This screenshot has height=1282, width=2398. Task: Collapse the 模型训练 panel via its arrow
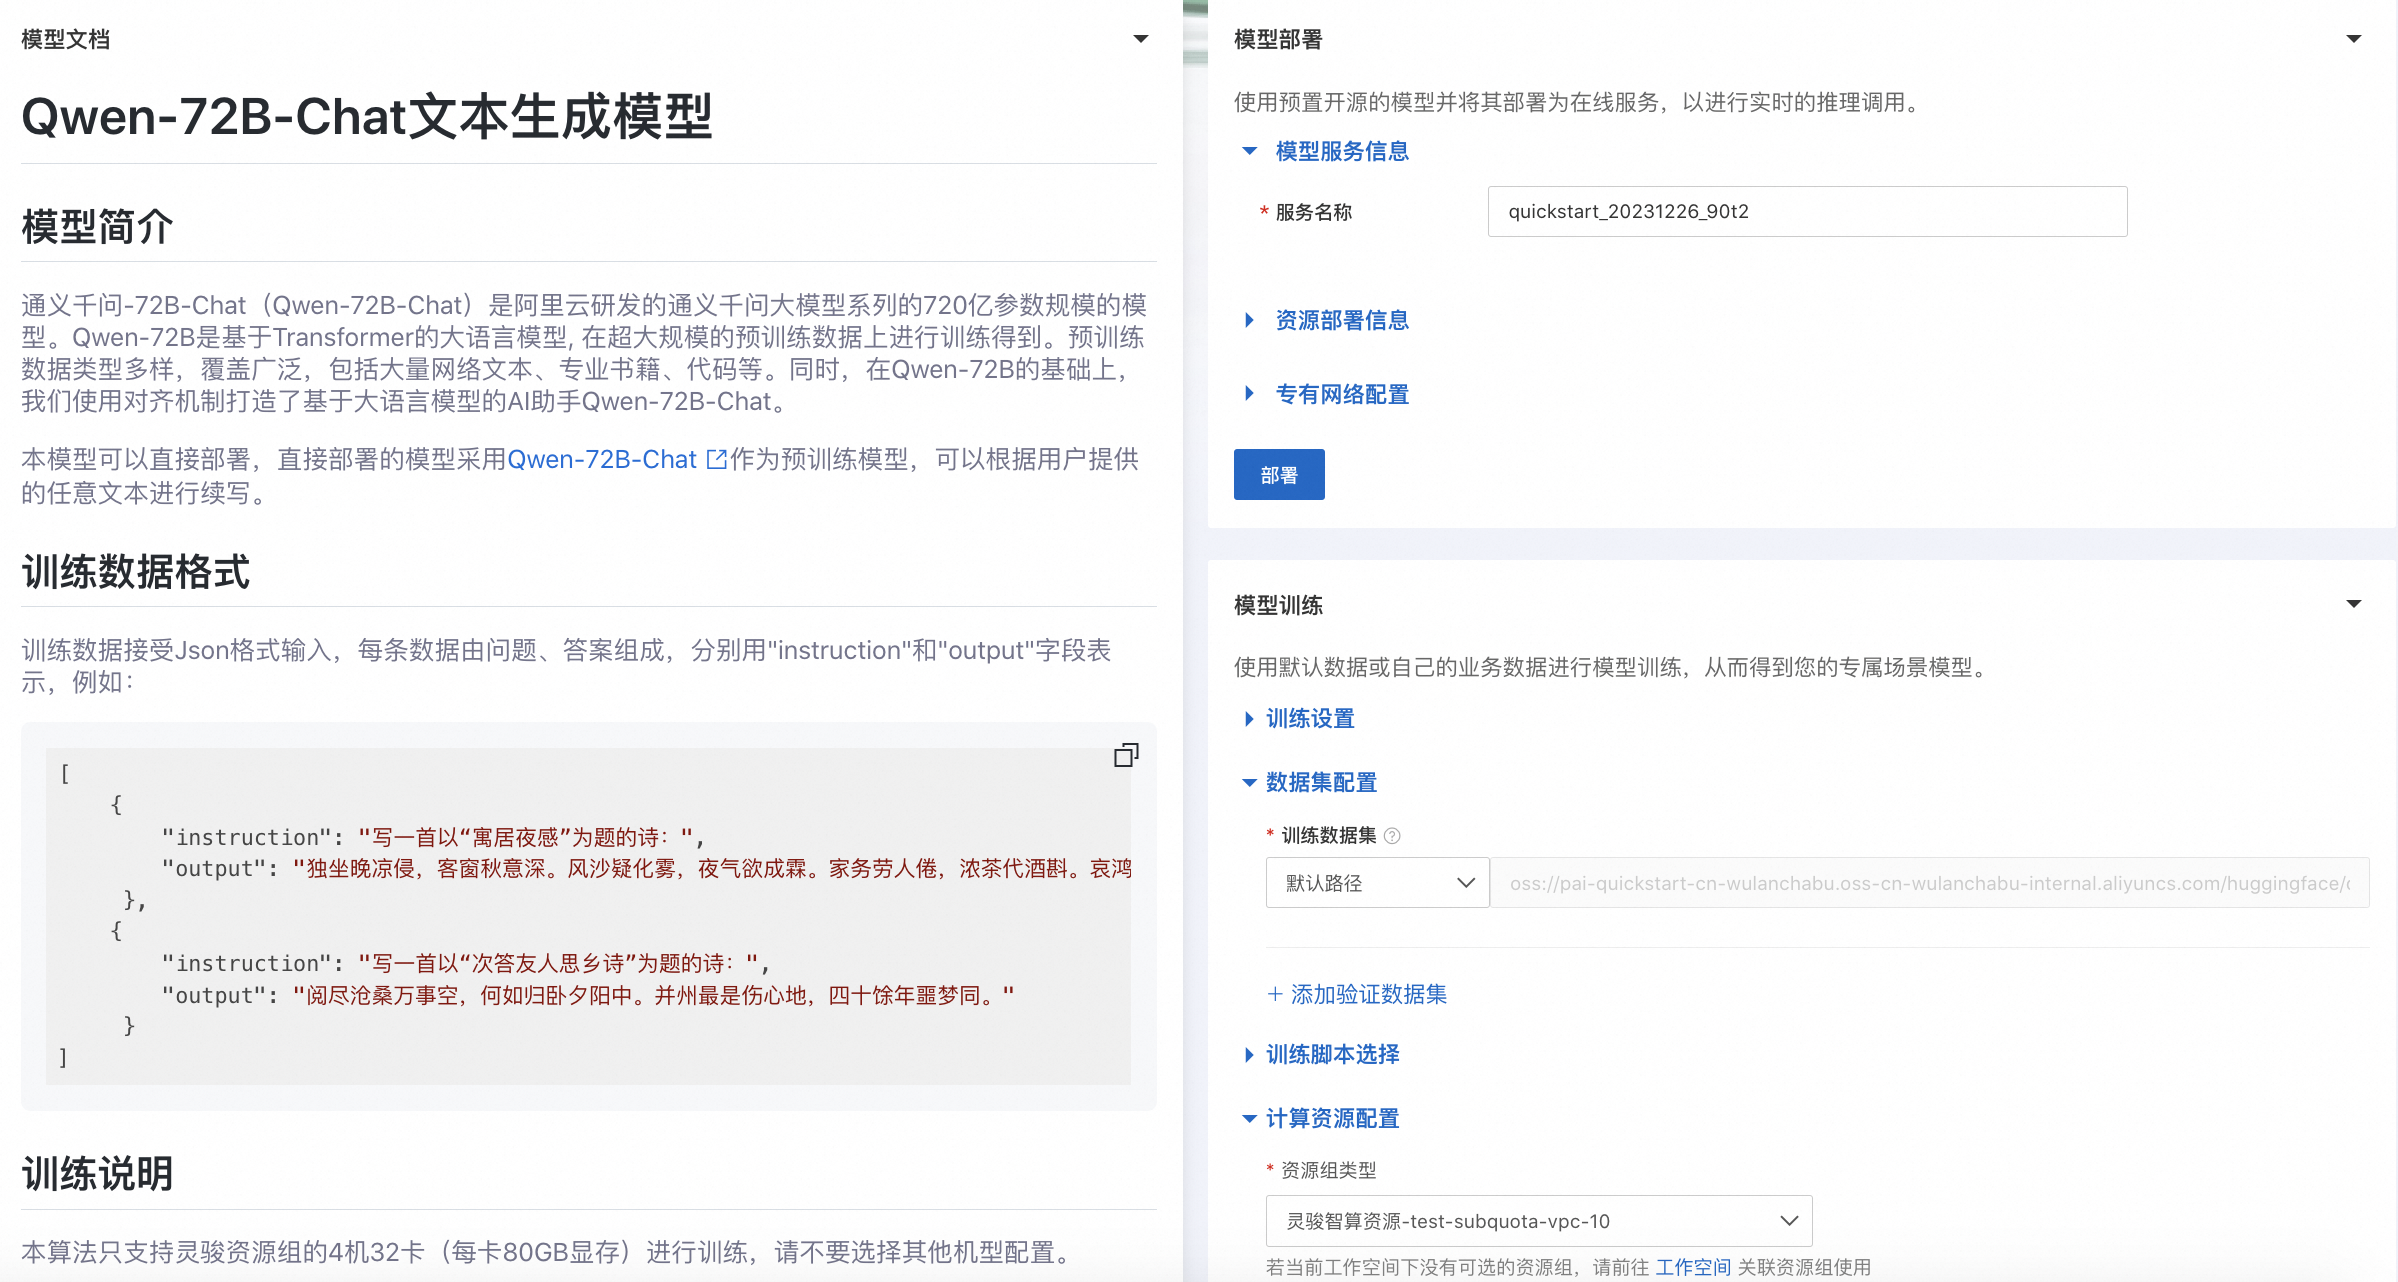pos(2355,603)
